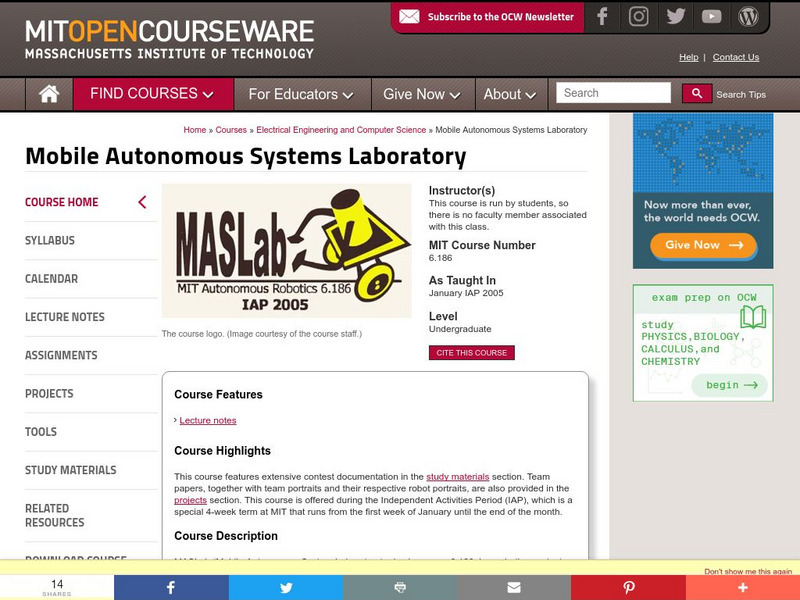800x600 pixels.
Task: Share via Twitter in bottom share bar
Action: [286, 587]
